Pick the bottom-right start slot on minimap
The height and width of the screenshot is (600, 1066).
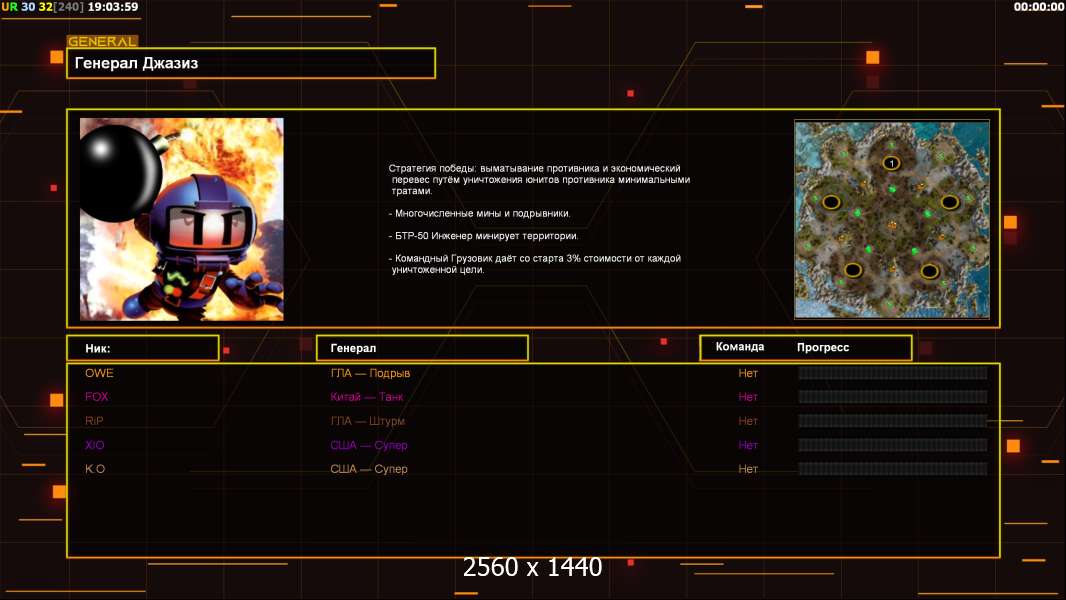point(929,270)
